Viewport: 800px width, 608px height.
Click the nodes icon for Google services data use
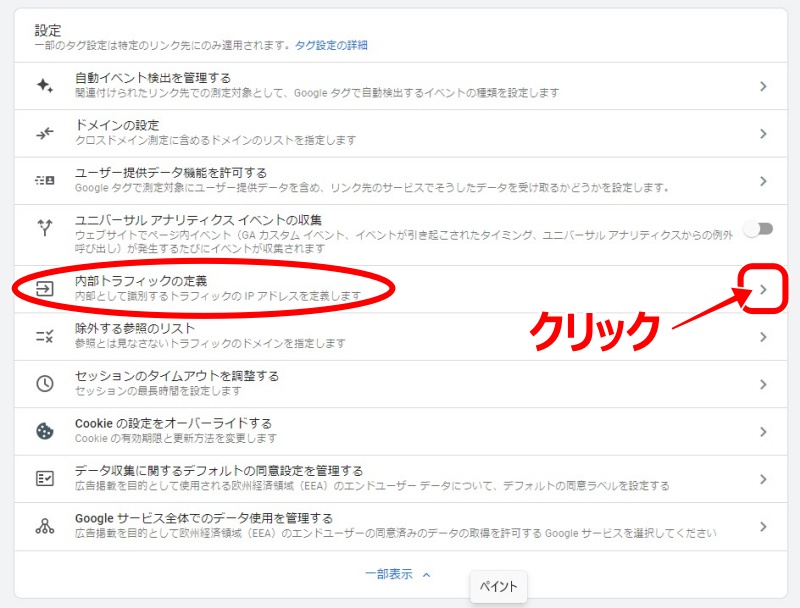[45, 526]
